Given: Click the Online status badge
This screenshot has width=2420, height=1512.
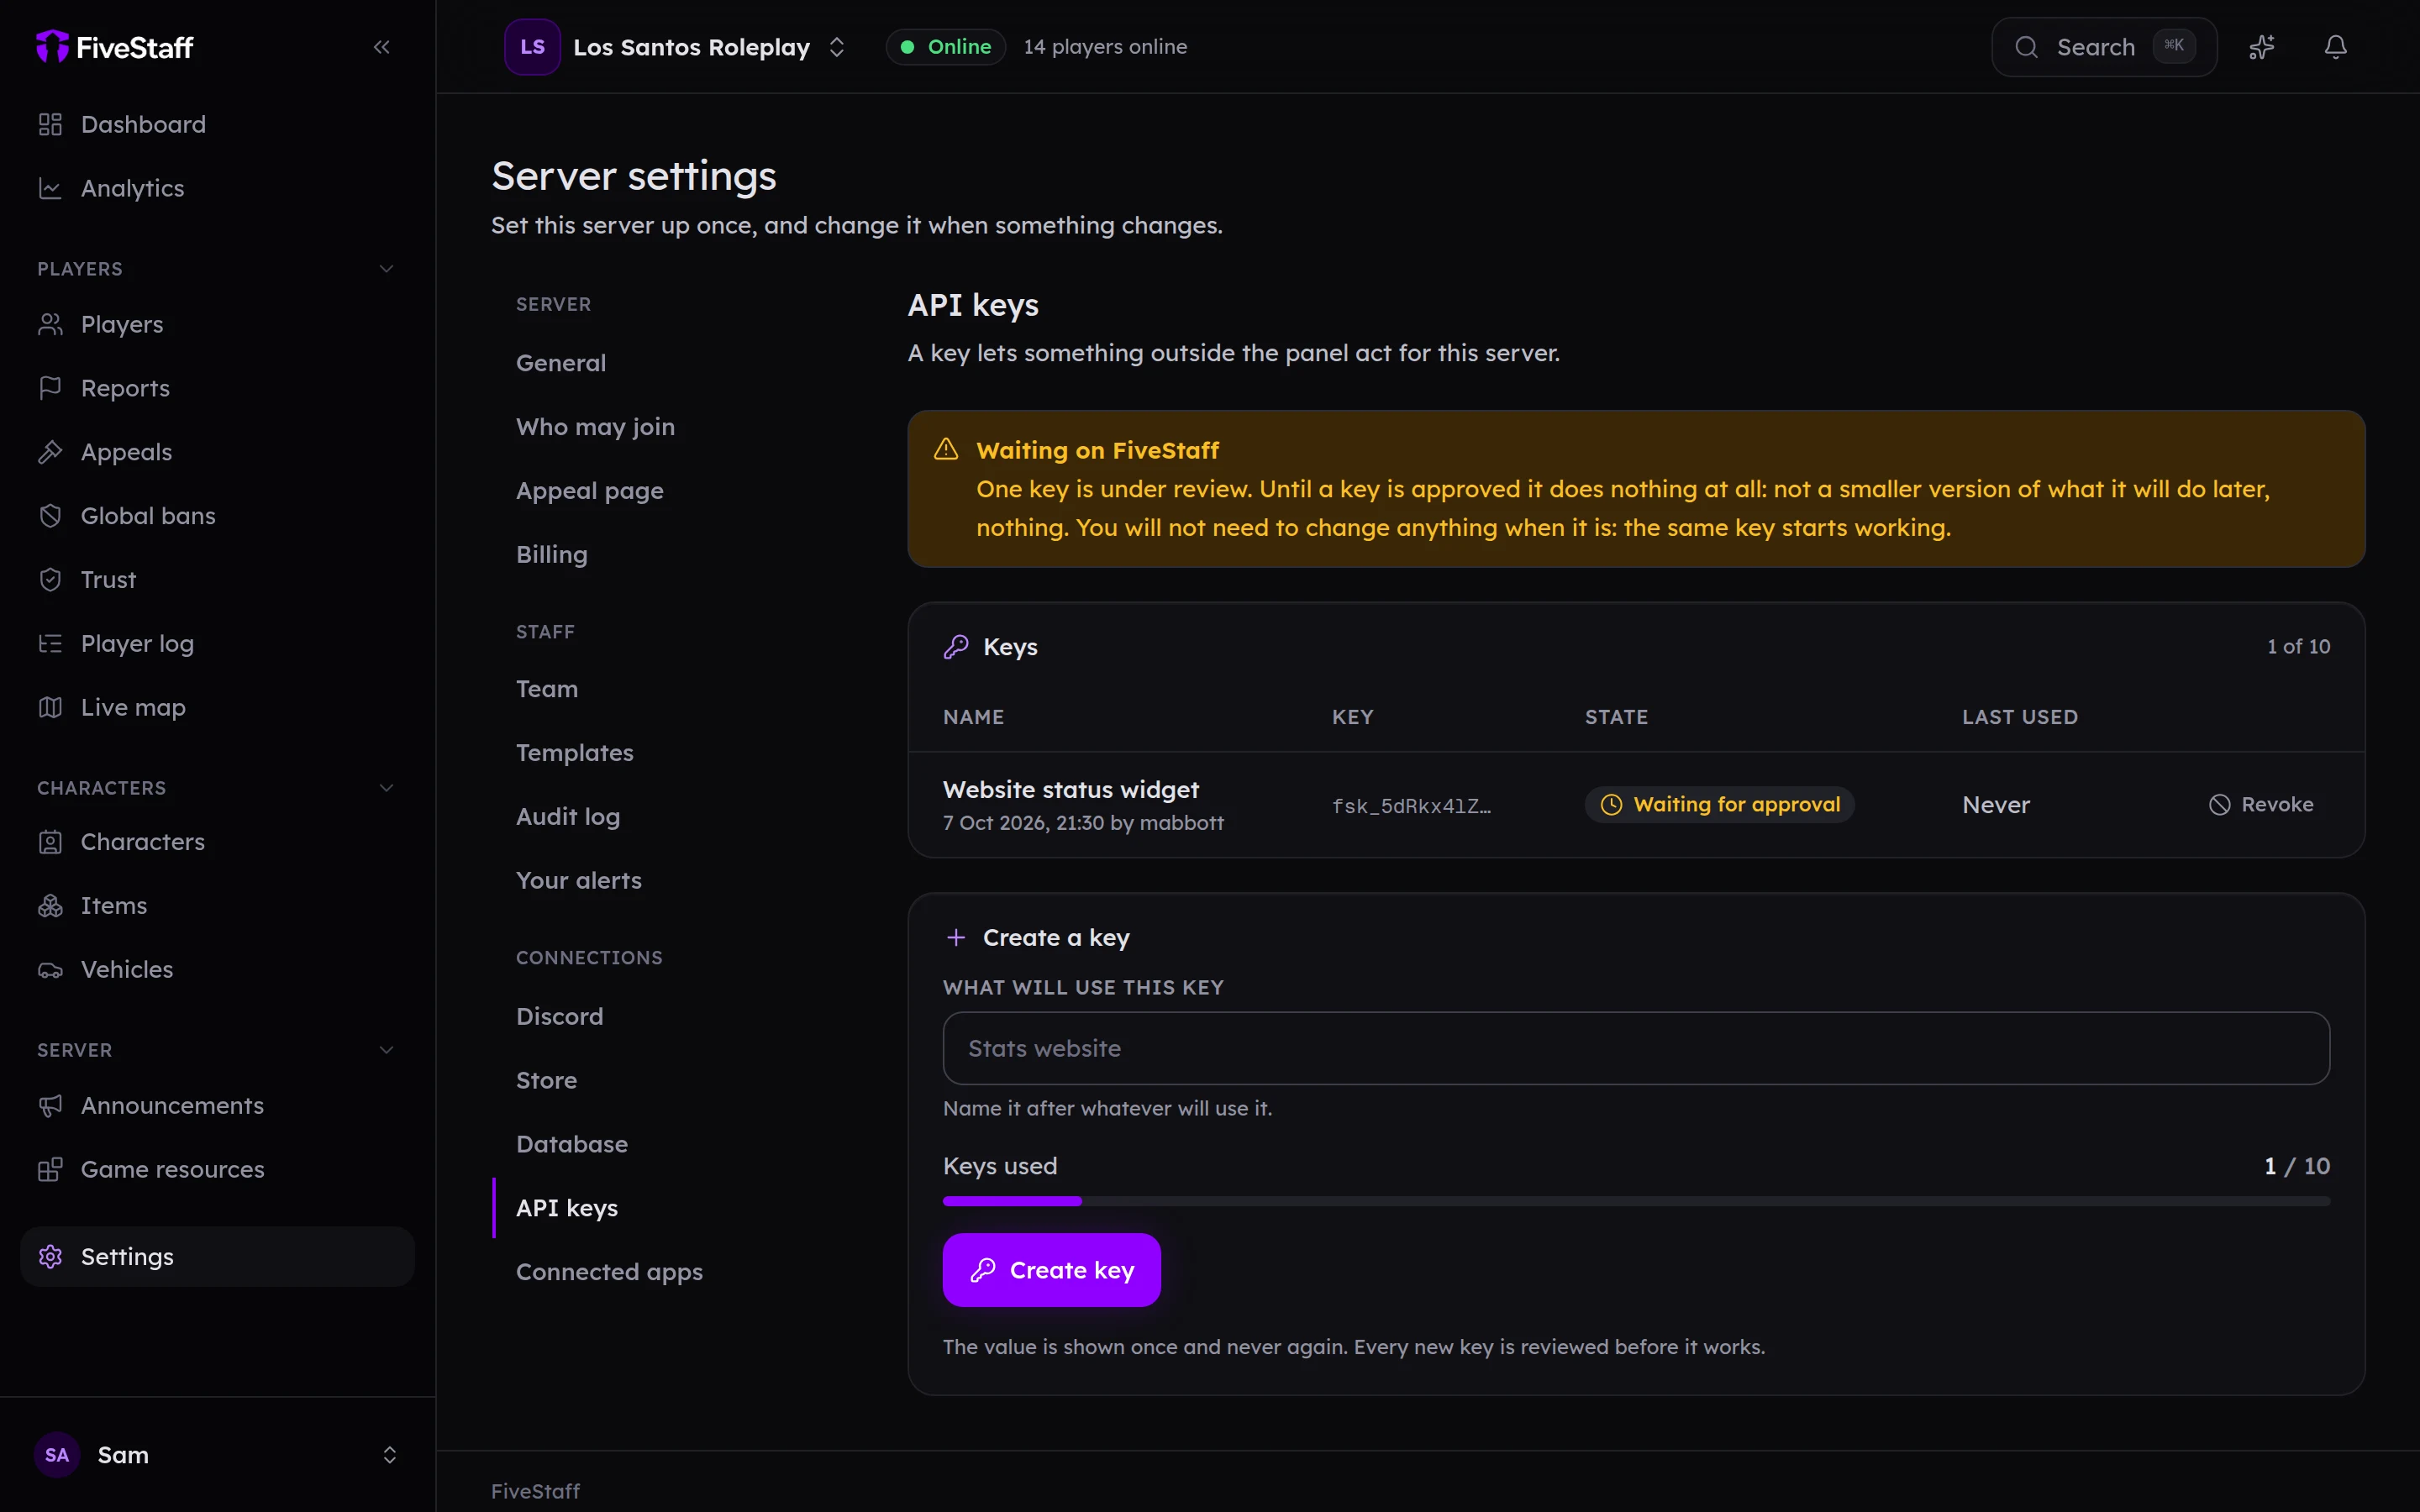Looking at the screenshot, I should coord(946,47).
